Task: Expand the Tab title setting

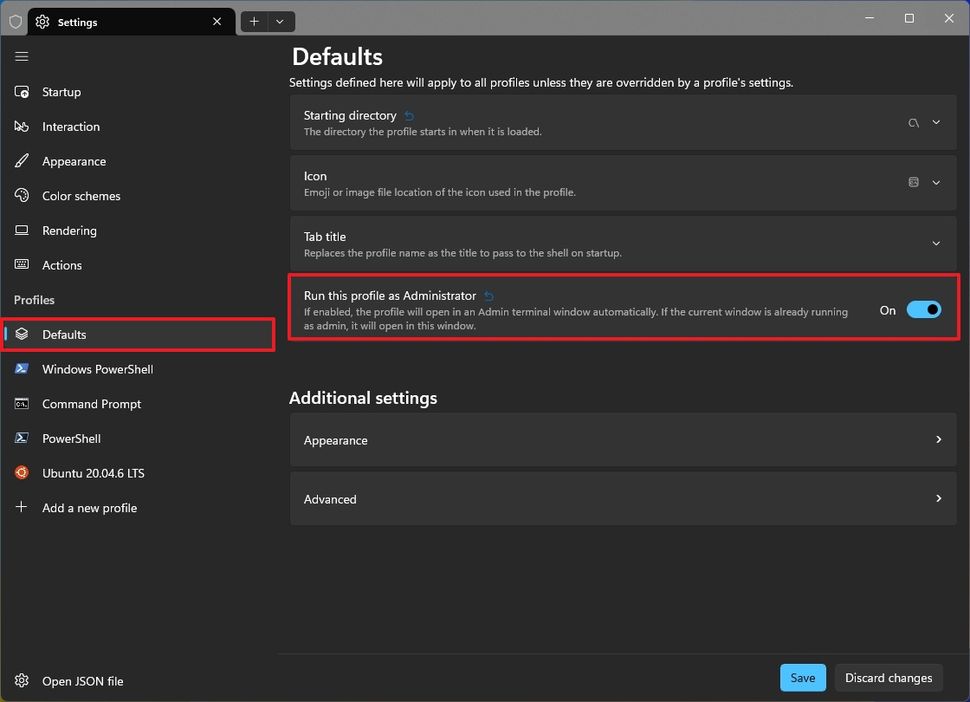Action: (936, 243)
